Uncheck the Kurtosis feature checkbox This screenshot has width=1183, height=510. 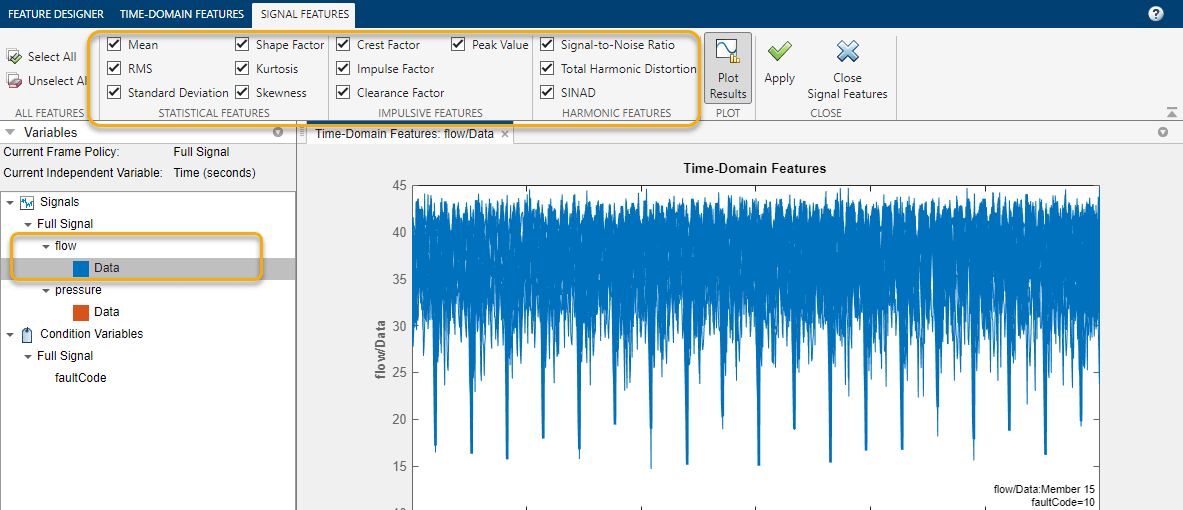coord(242,69)
